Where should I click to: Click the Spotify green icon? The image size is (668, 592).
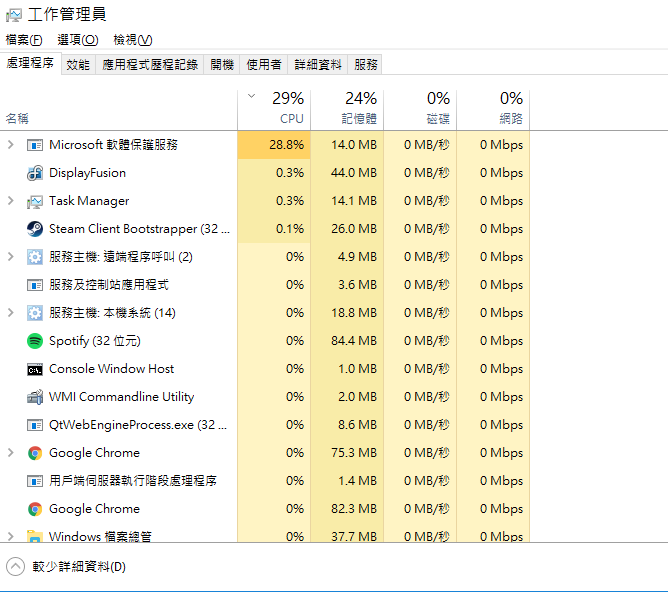point(35,341)
